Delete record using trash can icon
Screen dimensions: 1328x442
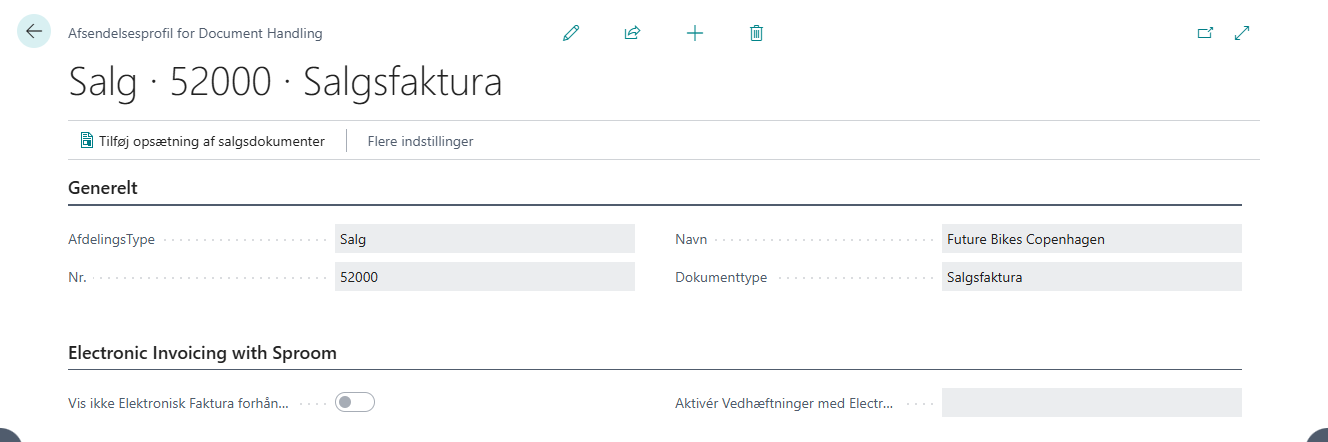(x=756, y=33)
